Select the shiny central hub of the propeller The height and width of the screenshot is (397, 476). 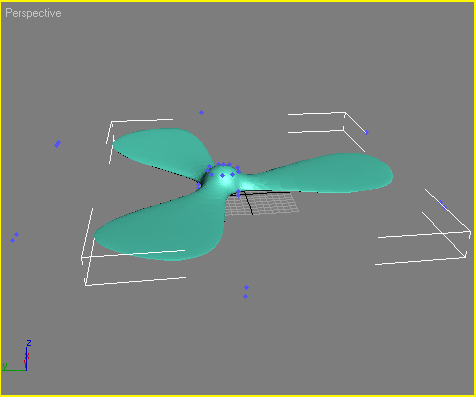225,179
